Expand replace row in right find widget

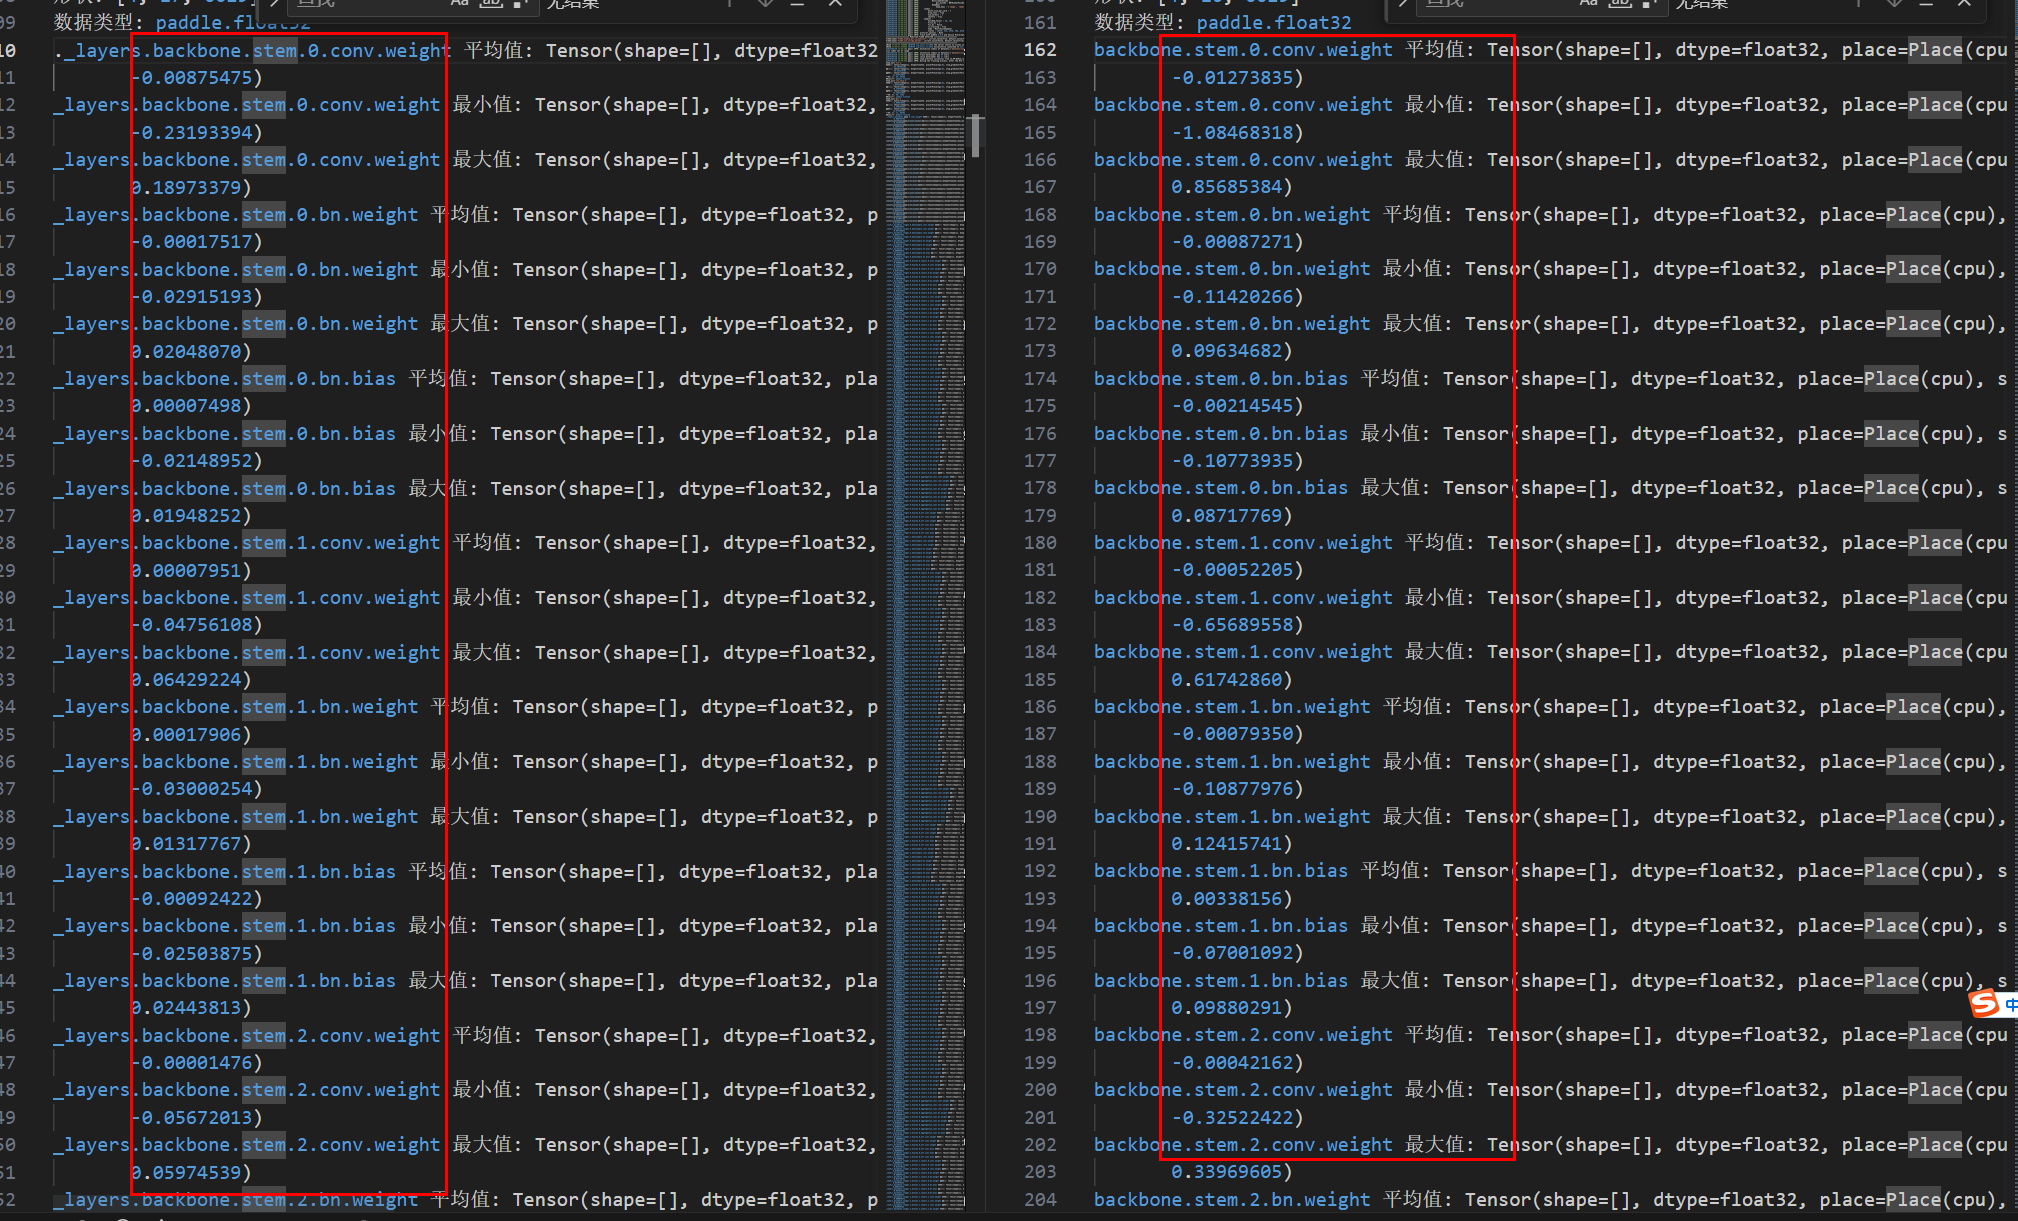pyautogui.click(x=1402, y=3)
